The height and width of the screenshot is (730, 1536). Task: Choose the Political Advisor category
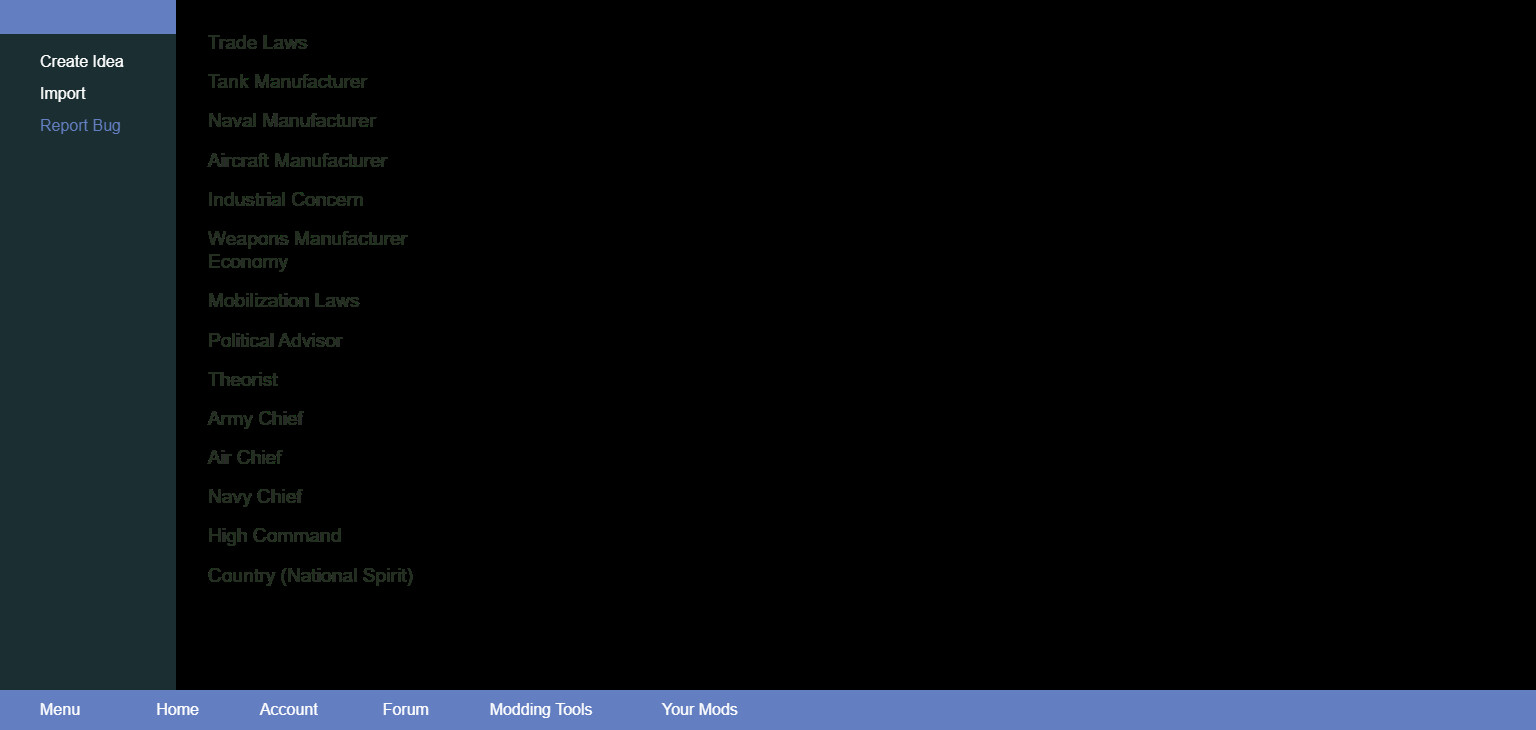click(x=275, y=341)
